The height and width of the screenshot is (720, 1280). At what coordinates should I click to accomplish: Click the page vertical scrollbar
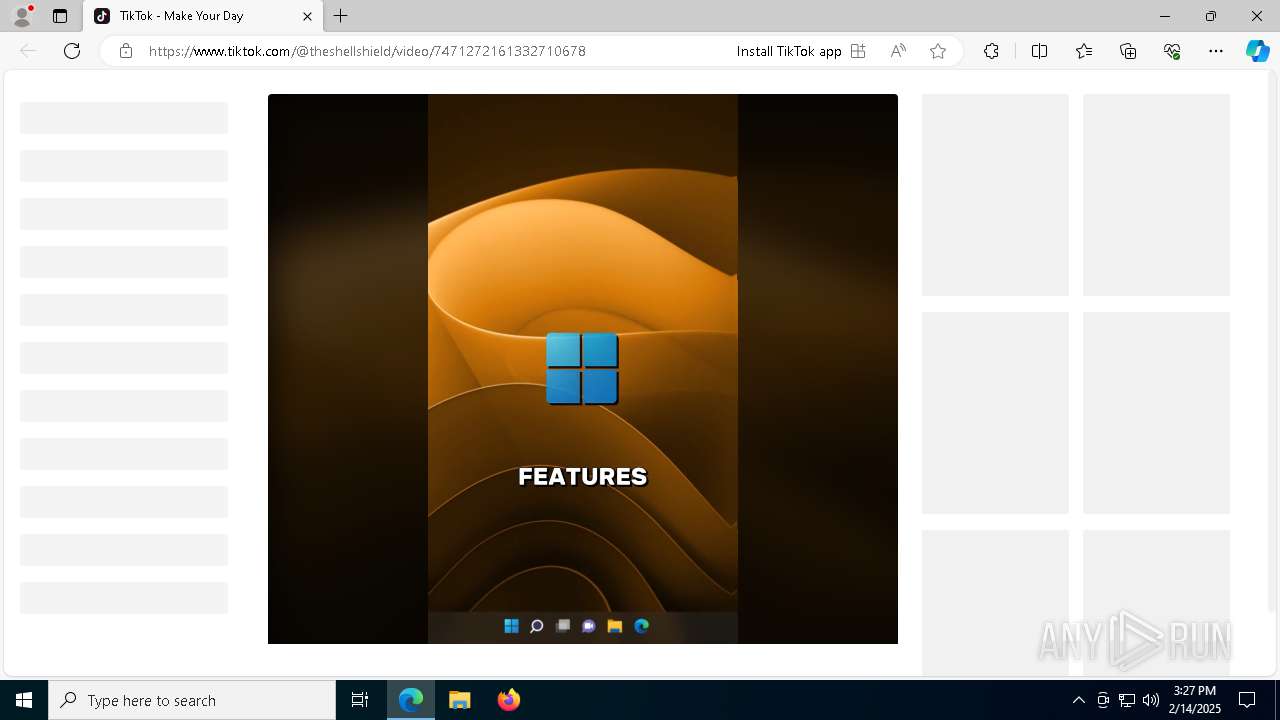point(1273,340)
